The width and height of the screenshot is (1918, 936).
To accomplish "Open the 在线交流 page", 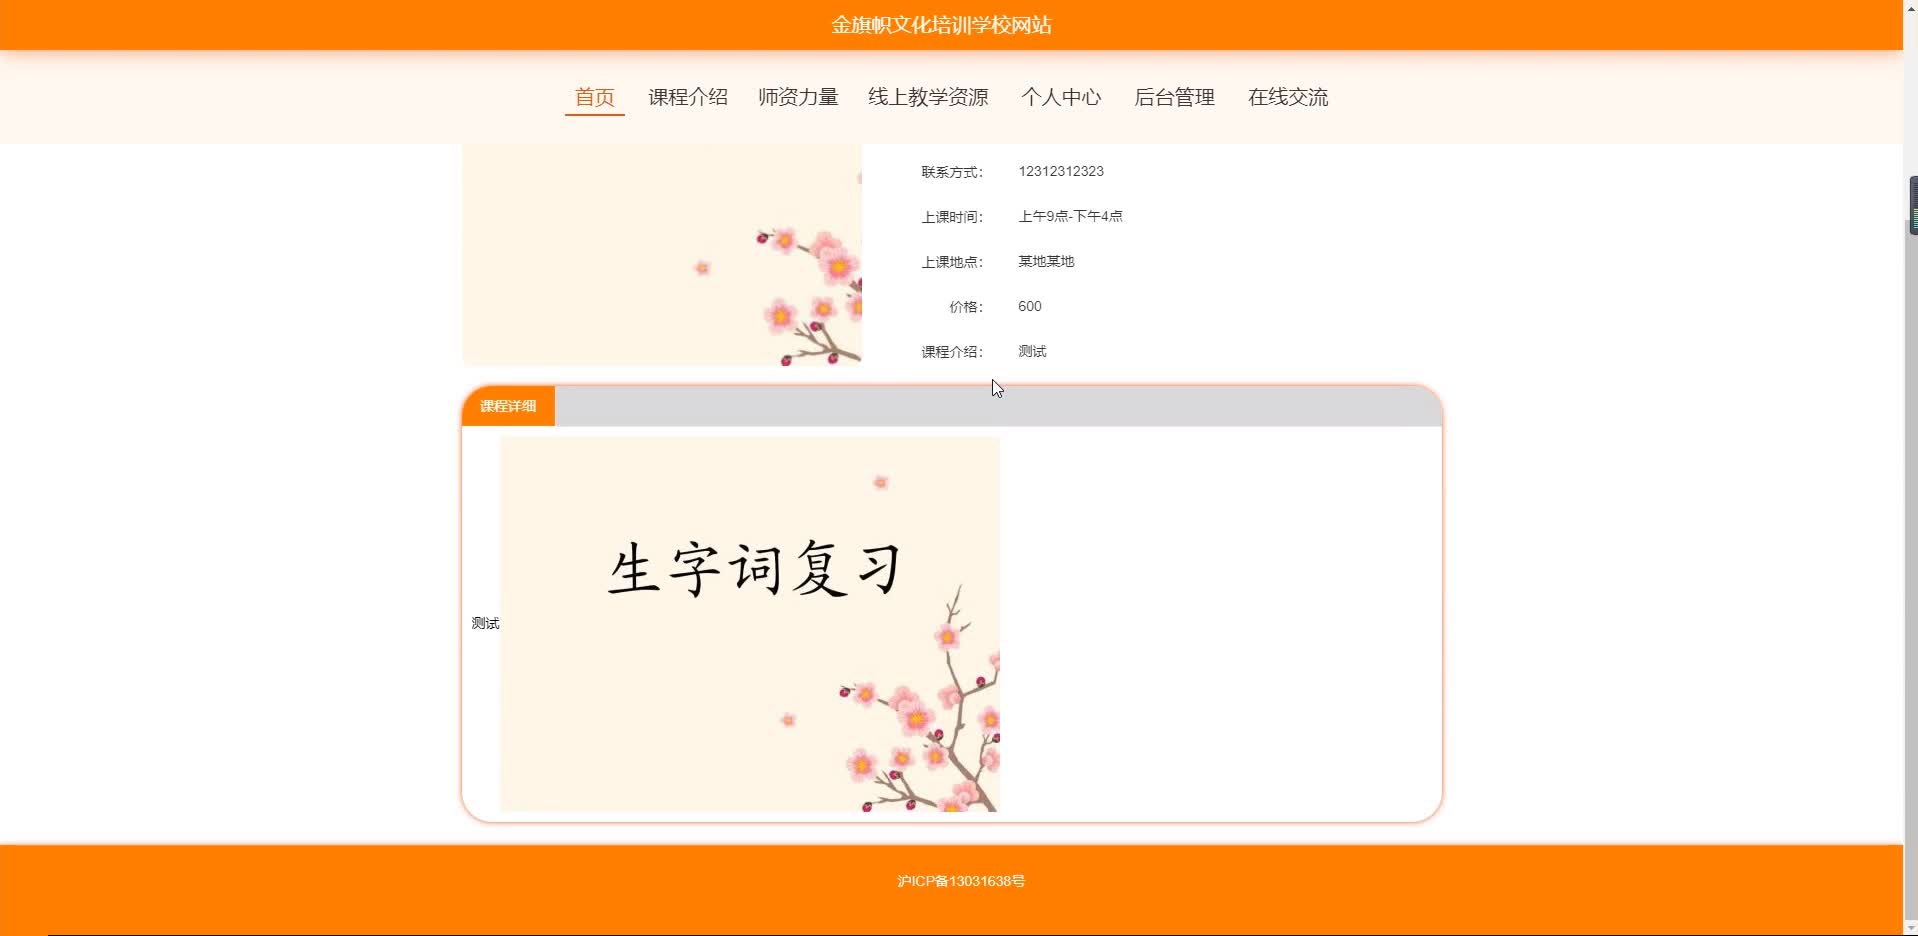I will [1287, 97].
